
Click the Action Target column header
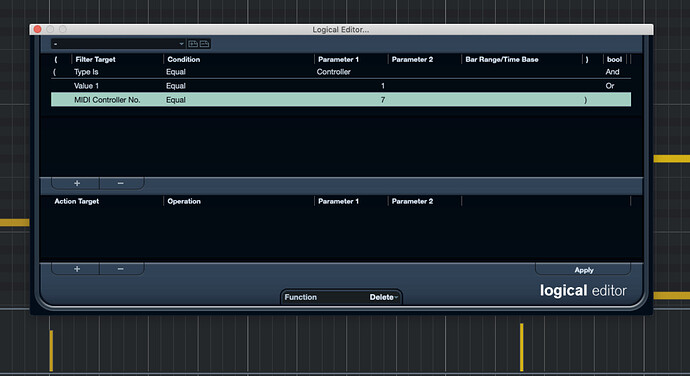tap(77, 201)
